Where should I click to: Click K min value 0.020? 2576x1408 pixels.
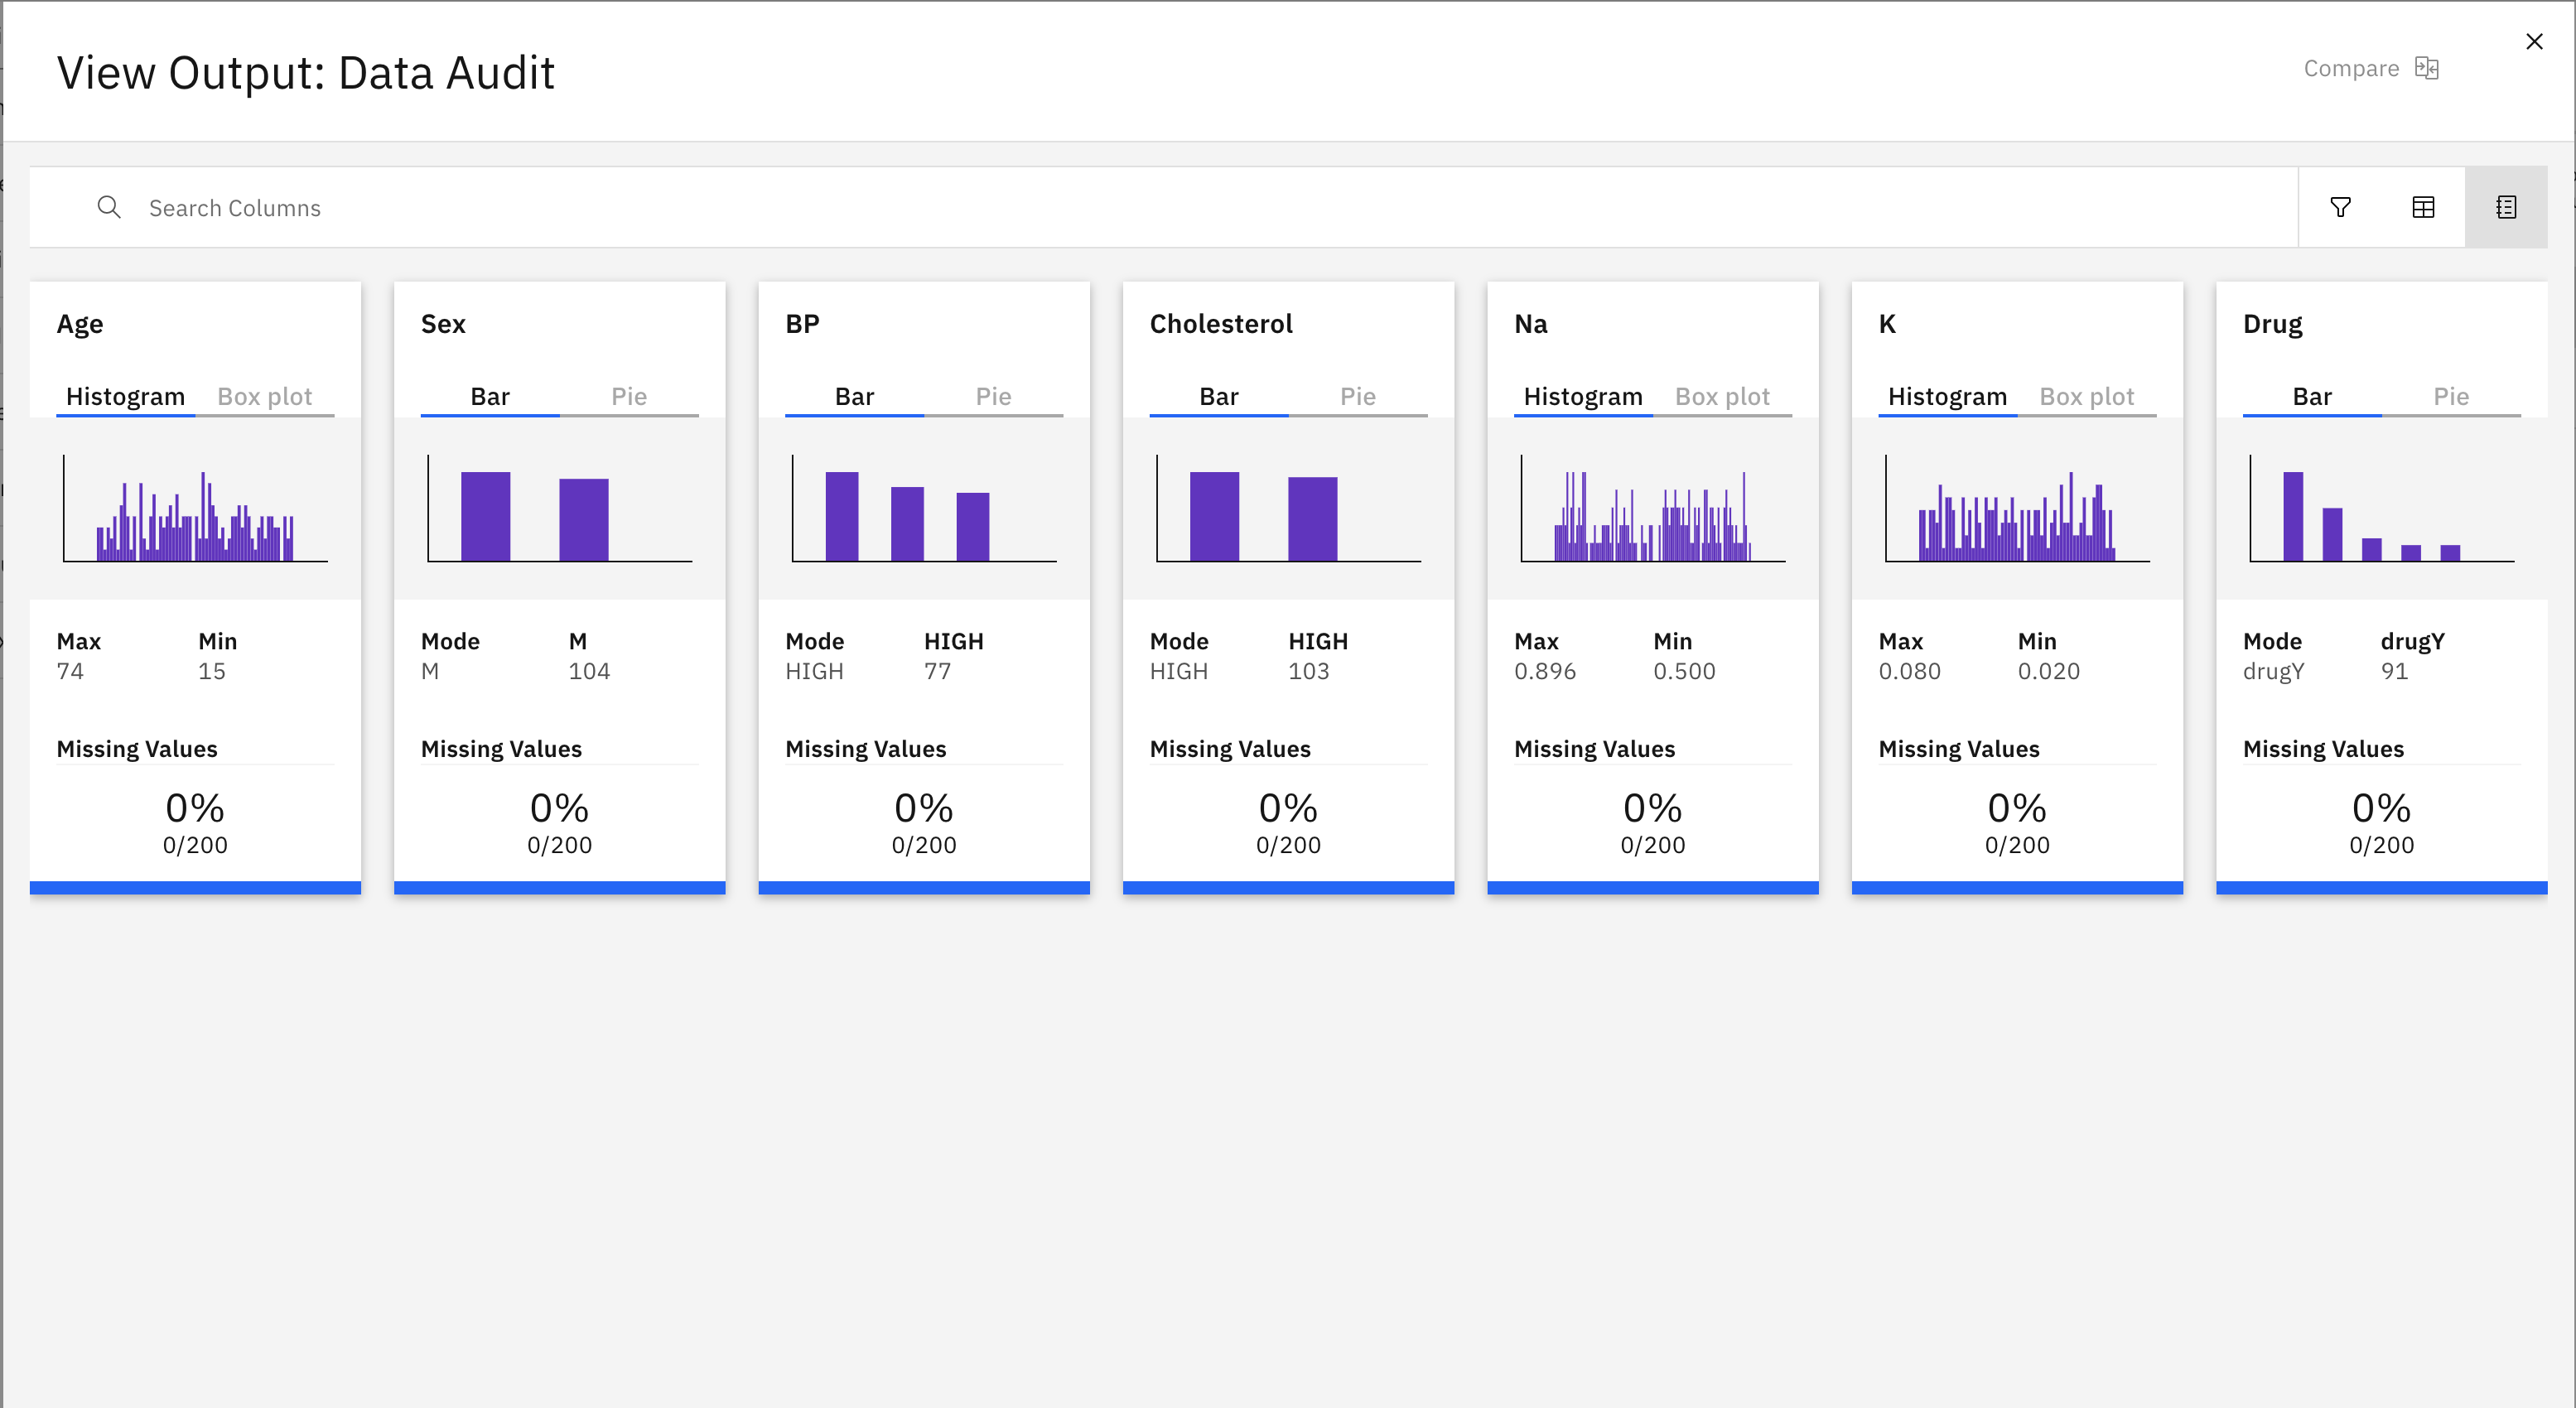pos(2048,671)
